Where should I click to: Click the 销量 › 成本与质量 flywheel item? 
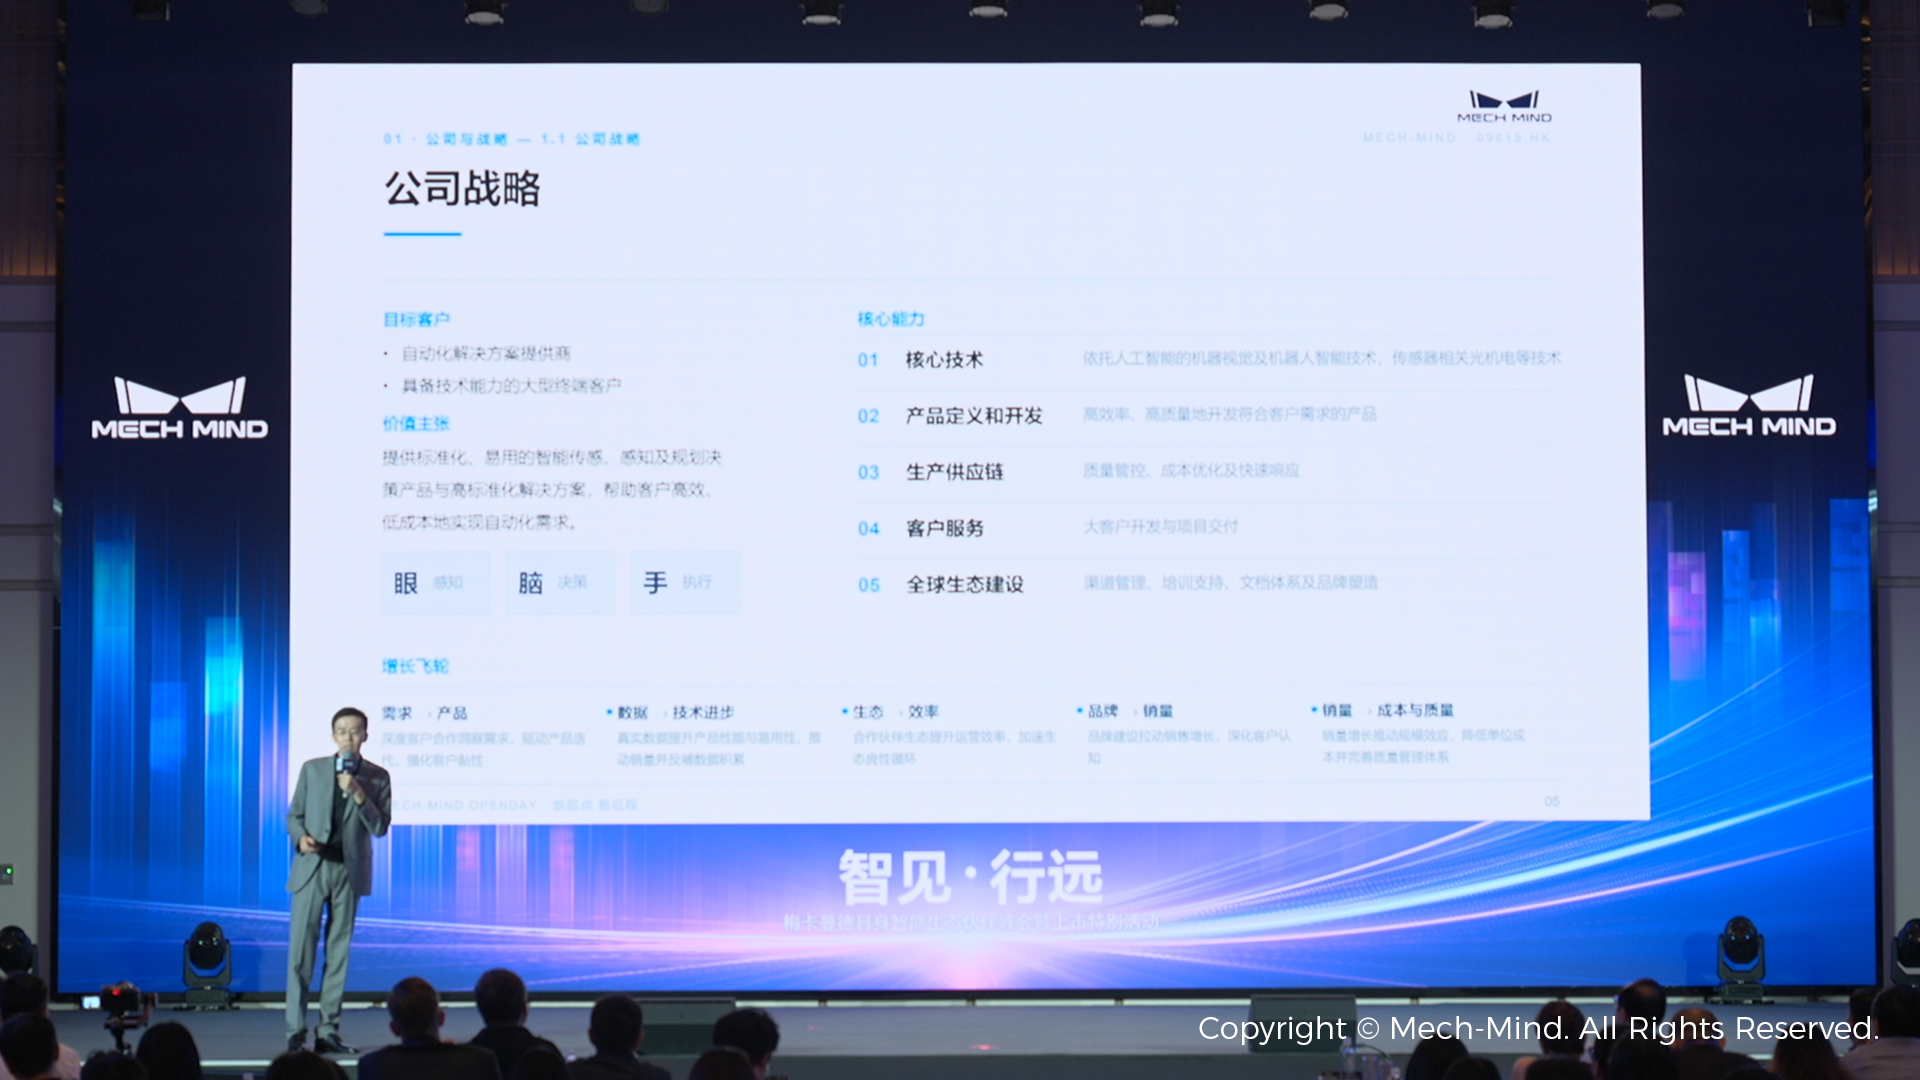pos(1419,733)
